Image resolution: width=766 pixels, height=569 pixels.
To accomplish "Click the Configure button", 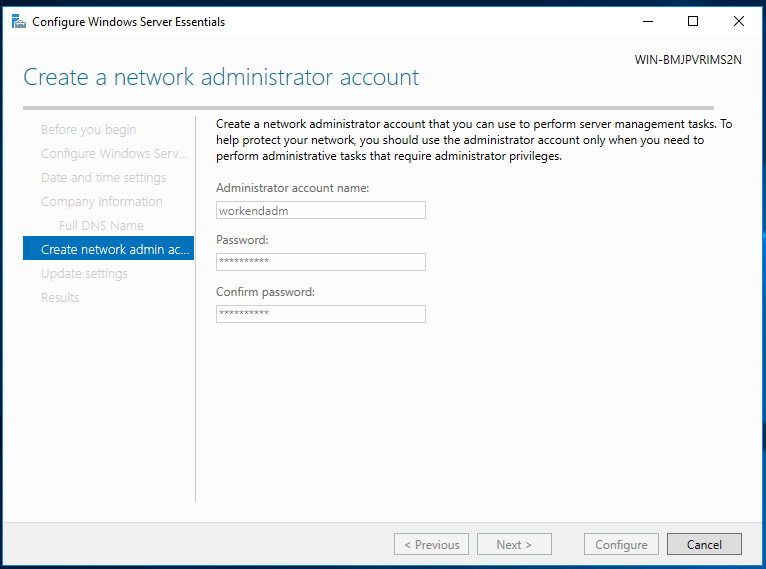I will tap(621, 544).
